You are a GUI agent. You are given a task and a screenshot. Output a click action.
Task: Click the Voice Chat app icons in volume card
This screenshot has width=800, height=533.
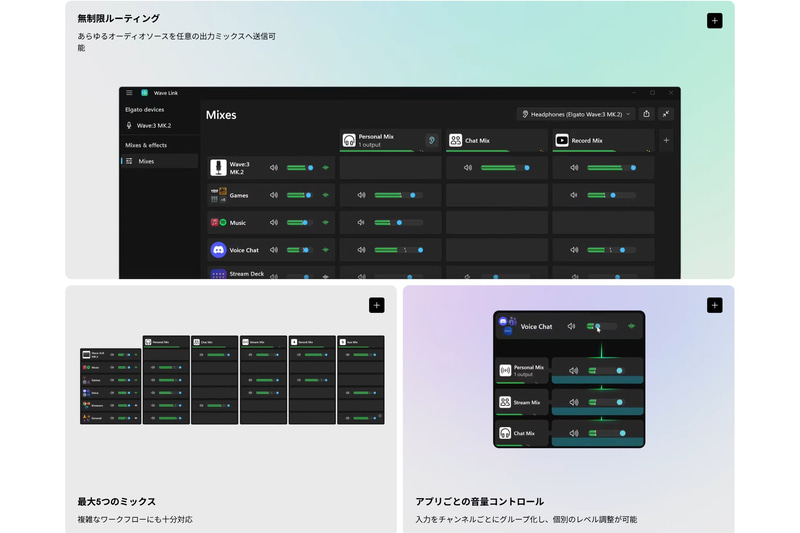pos(508,325)
